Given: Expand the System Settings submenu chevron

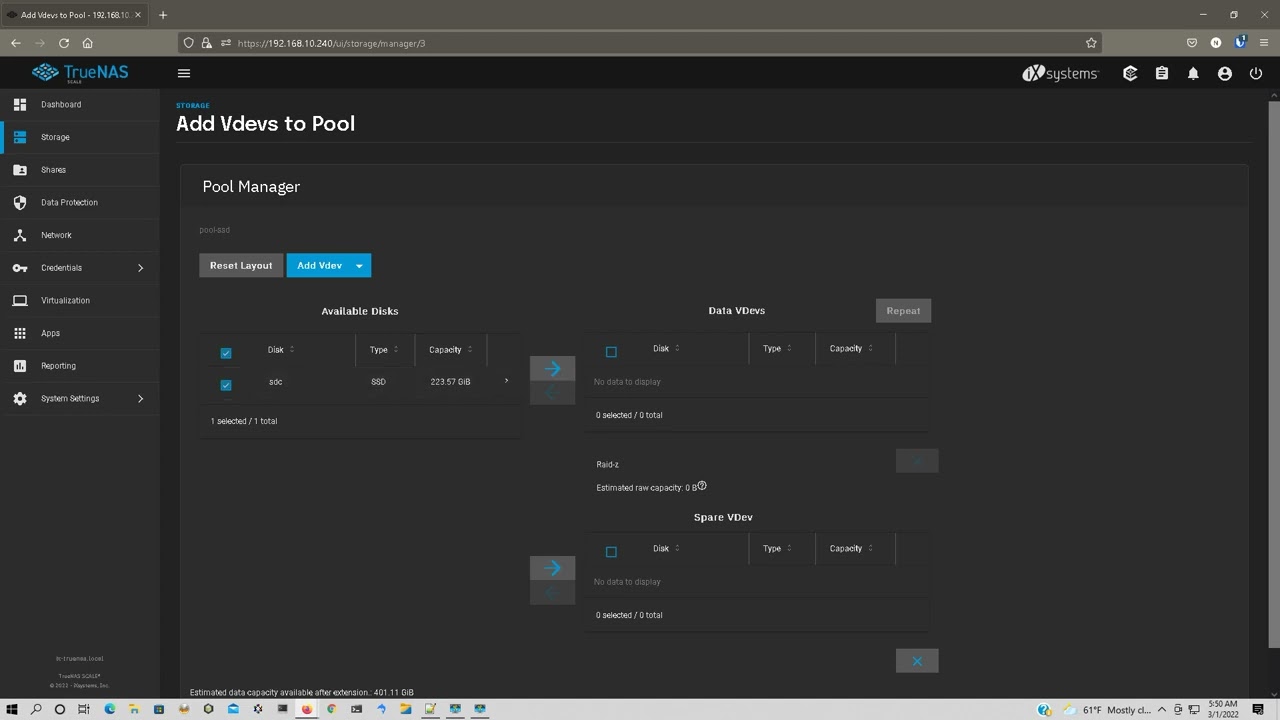Looking at the screenshot, I should pyautogui.click(x=140, y=398).
